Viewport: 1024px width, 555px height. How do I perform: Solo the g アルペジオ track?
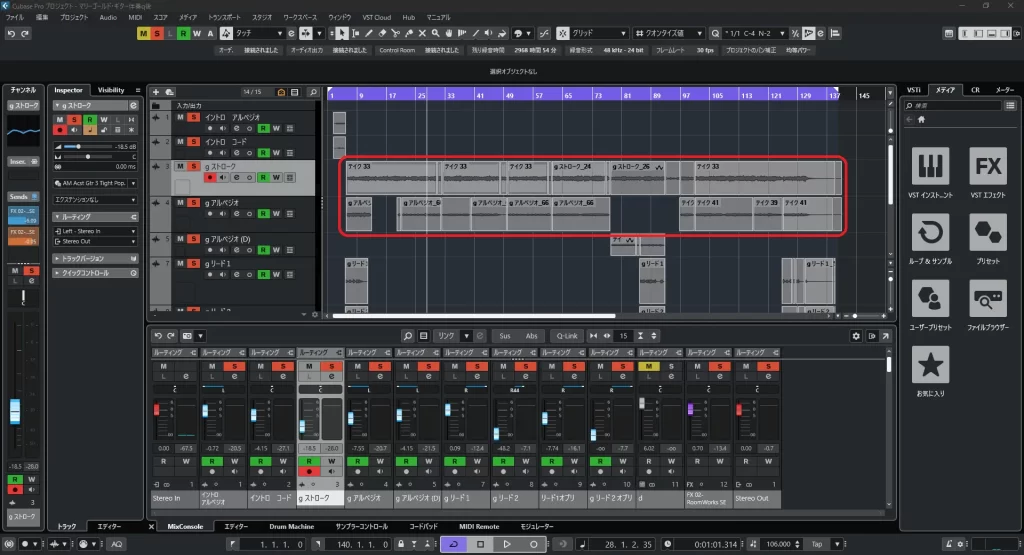193,202
